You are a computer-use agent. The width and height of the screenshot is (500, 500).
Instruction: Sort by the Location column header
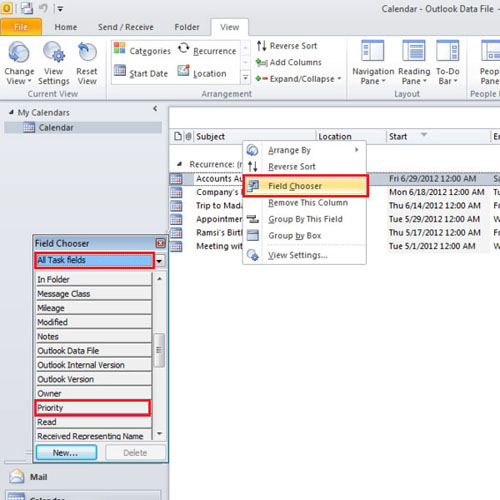(351, 136)
